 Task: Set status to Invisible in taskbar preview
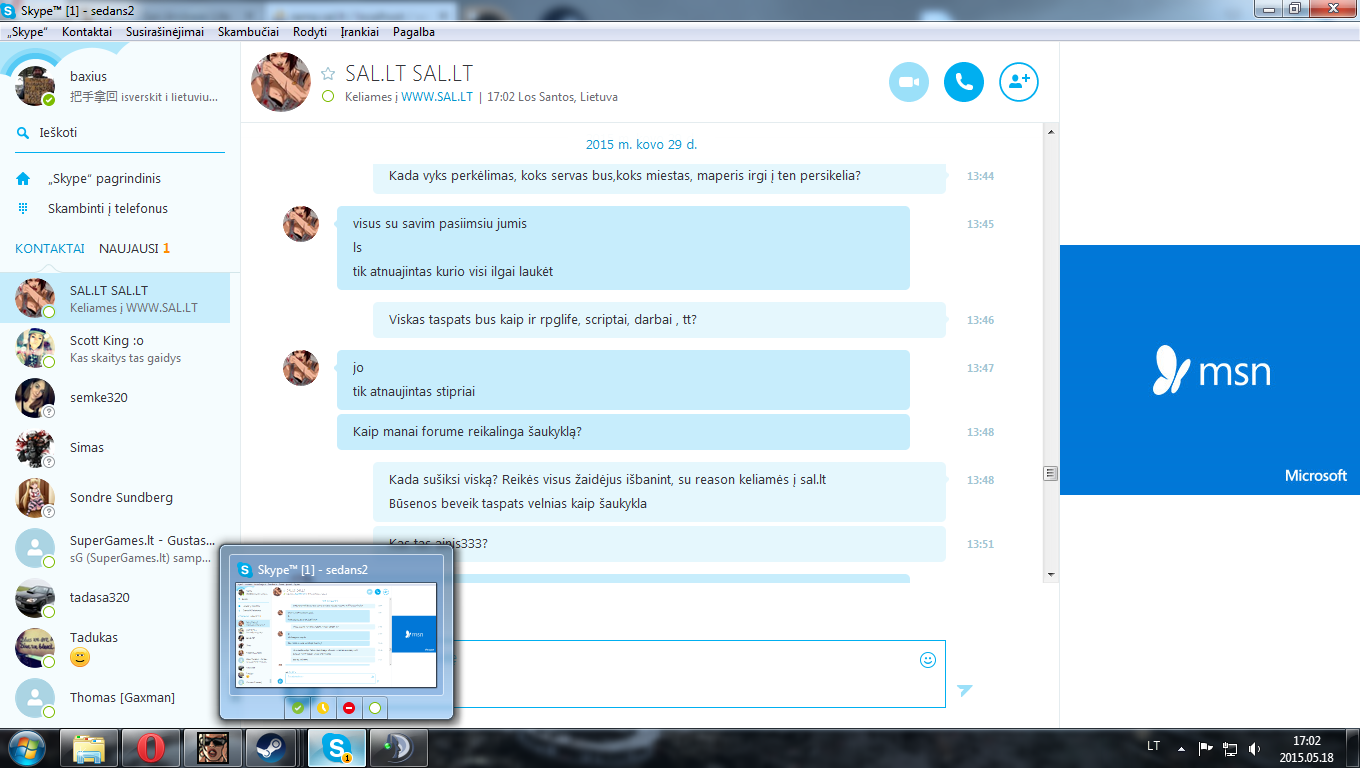pos(375,708)
